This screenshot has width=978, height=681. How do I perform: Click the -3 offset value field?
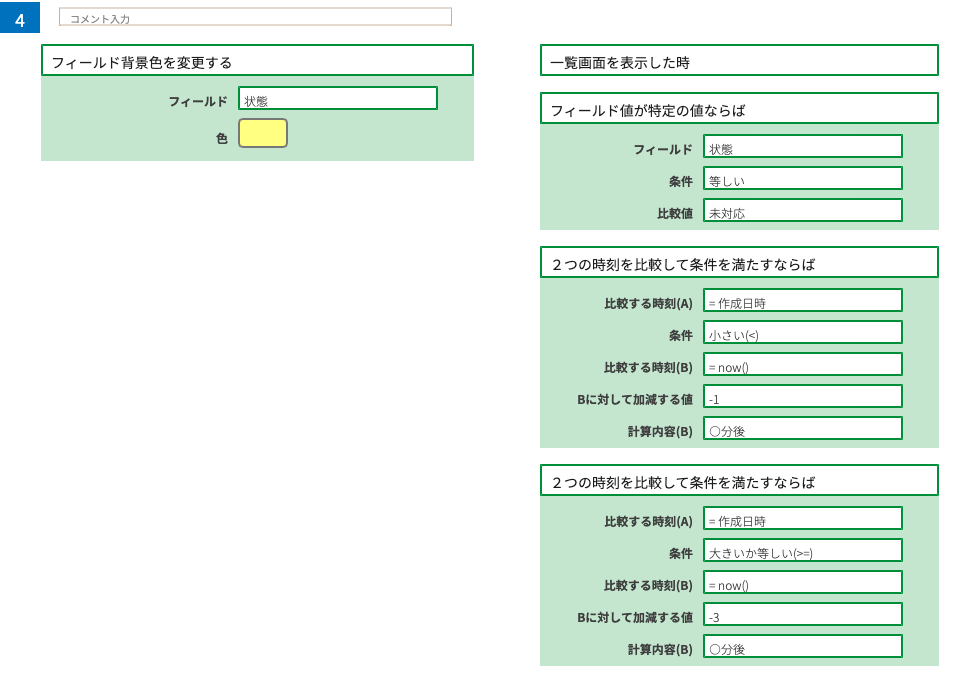click(x=803, y=614)
